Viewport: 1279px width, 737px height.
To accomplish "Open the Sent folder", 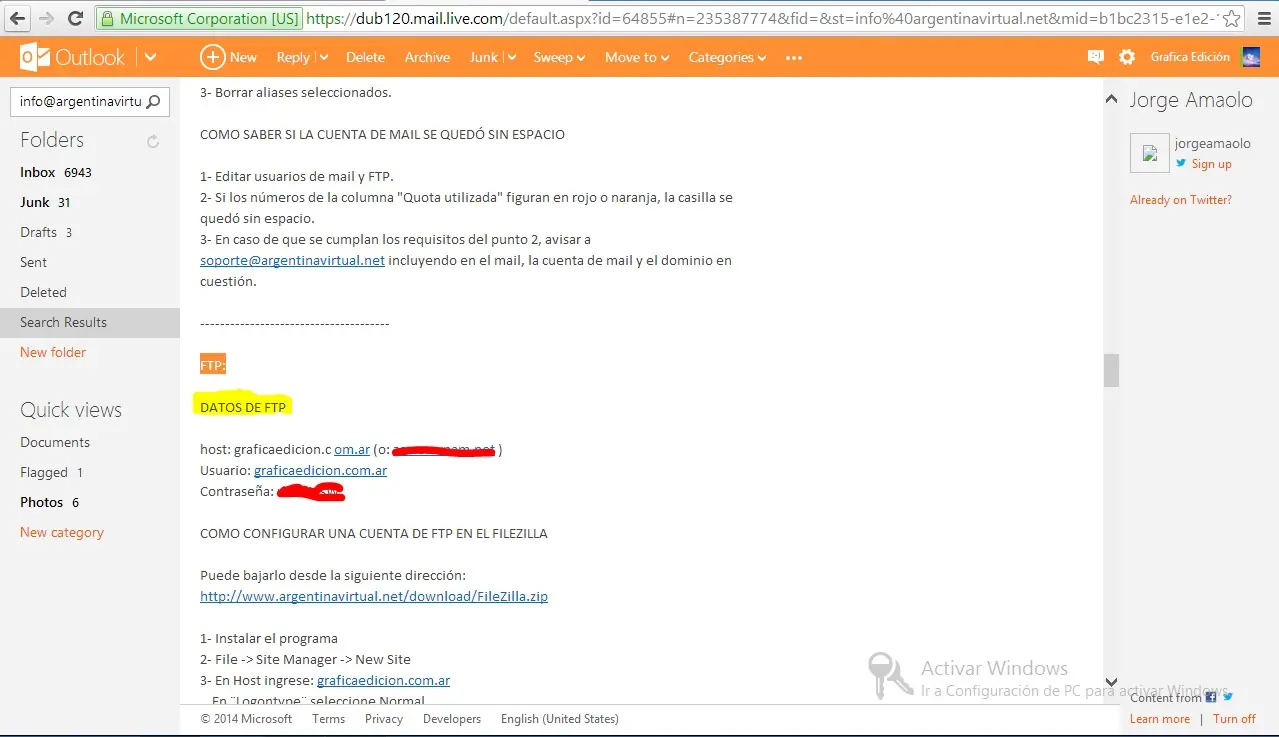I will [x=33, y=262].
